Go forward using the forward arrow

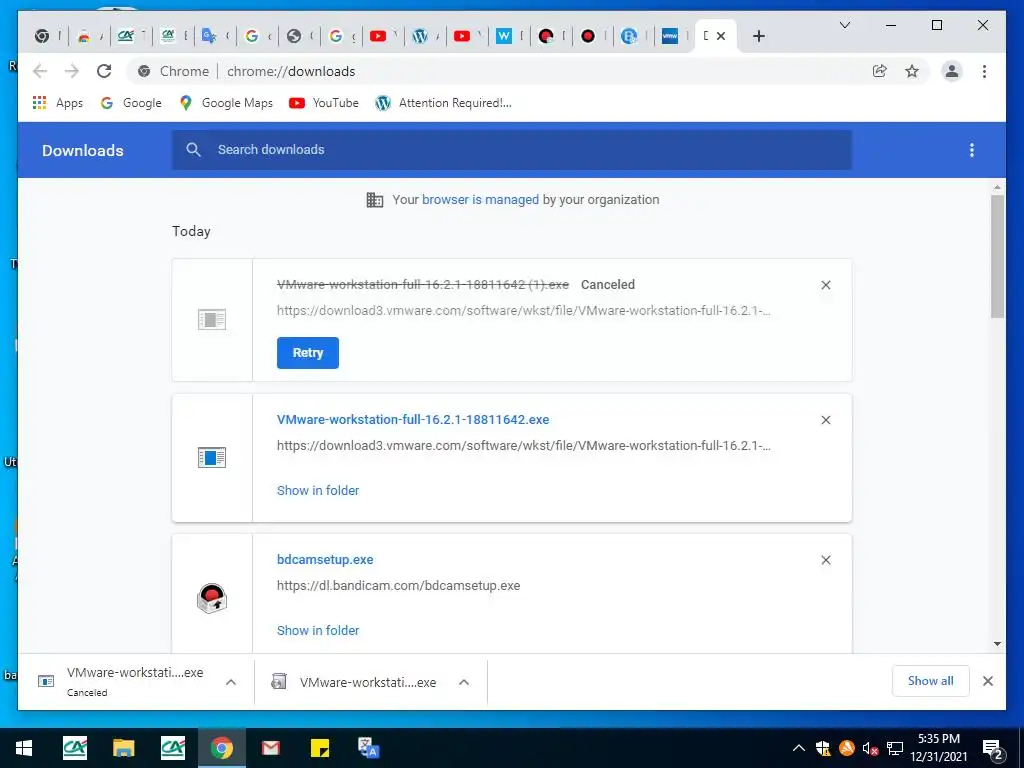(x=72, y=71)
